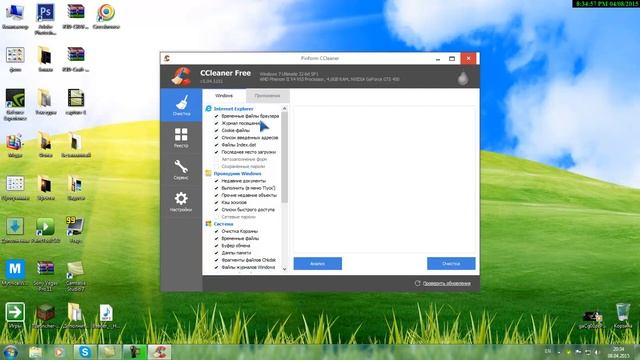Image resolution: width=640 pixels, height=360 pixels.
Task: Click the volume icon in system tray
Action: [596, 352]
